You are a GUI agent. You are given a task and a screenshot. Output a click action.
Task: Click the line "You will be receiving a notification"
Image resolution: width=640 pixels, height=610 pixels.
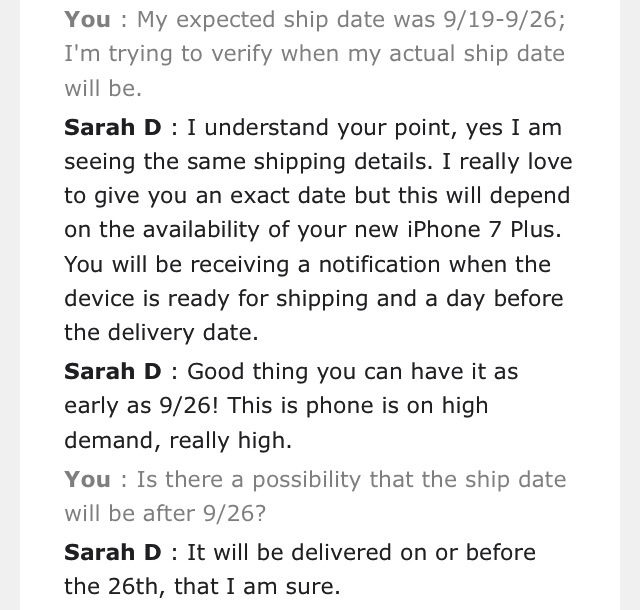pyautogui.click(x=252, y=264)
